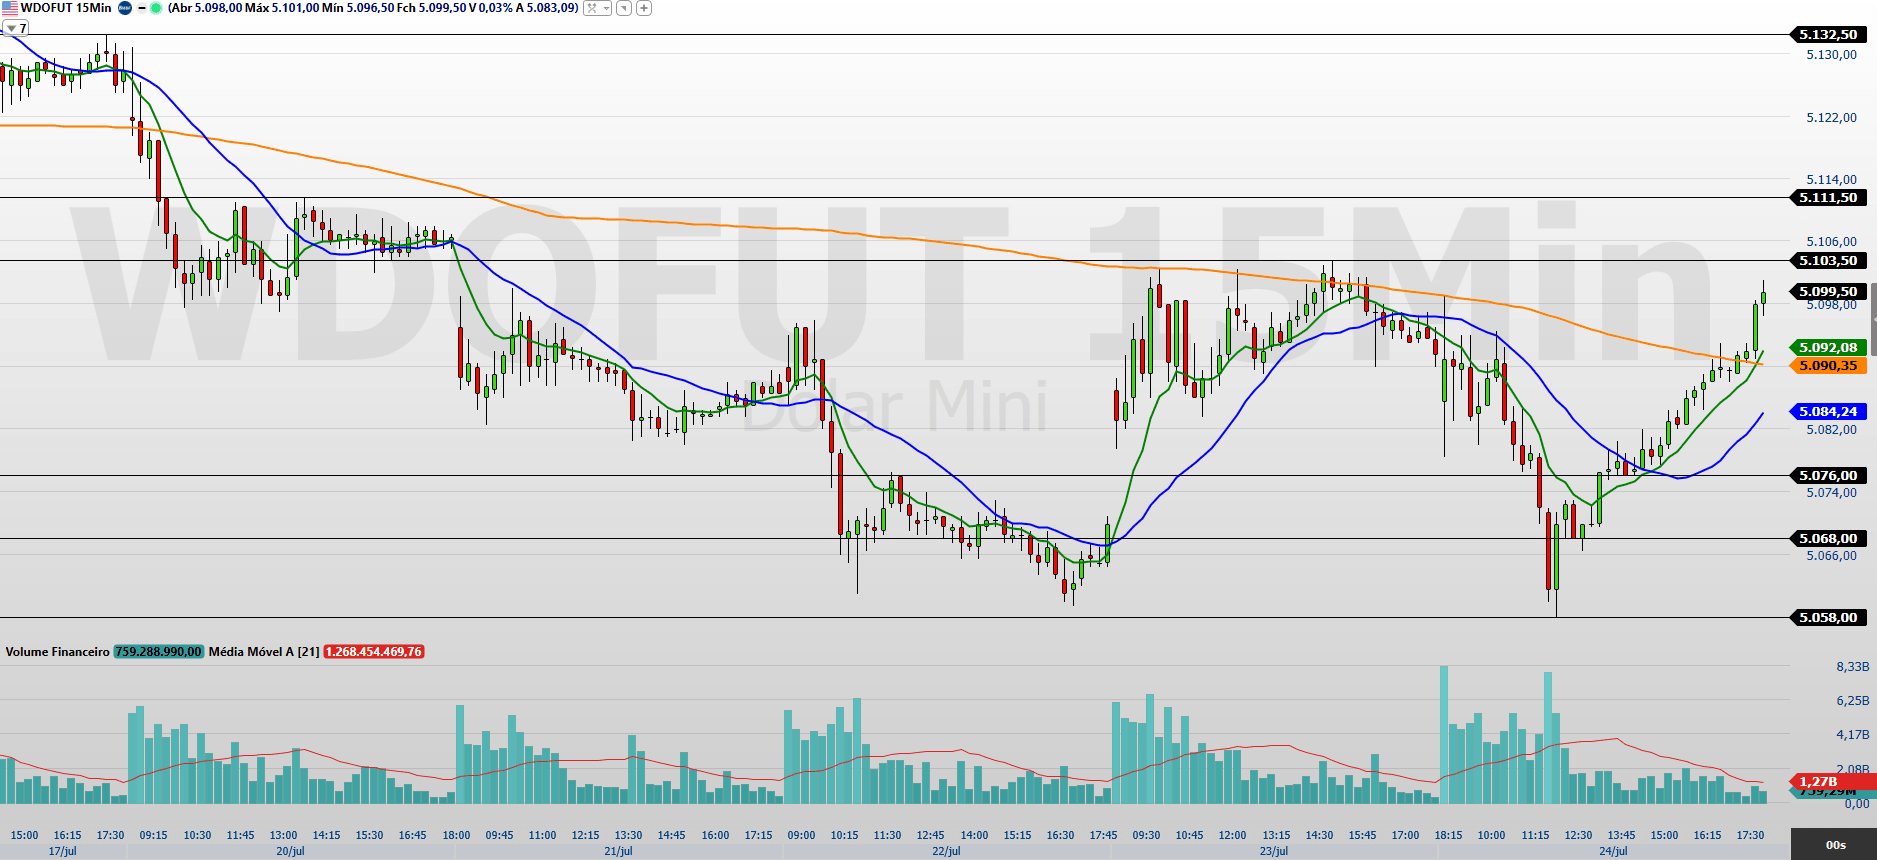The height and width of the screenshot is (860, 1877).
Task: Click the 22/jul date label on time axis
Action: pyautogui.click(x=946, y=851)
